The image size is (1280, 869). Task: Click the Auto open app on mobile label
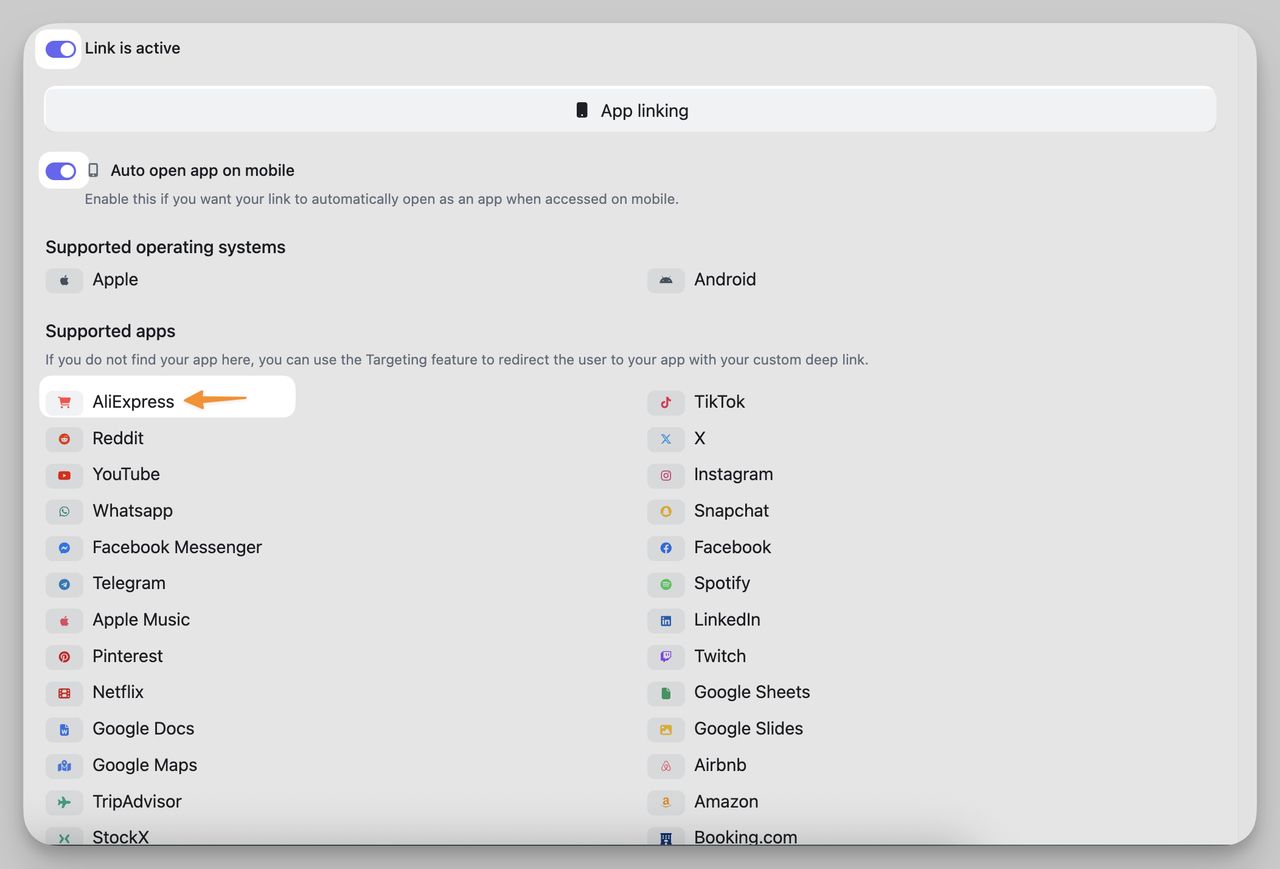(202, 170)
